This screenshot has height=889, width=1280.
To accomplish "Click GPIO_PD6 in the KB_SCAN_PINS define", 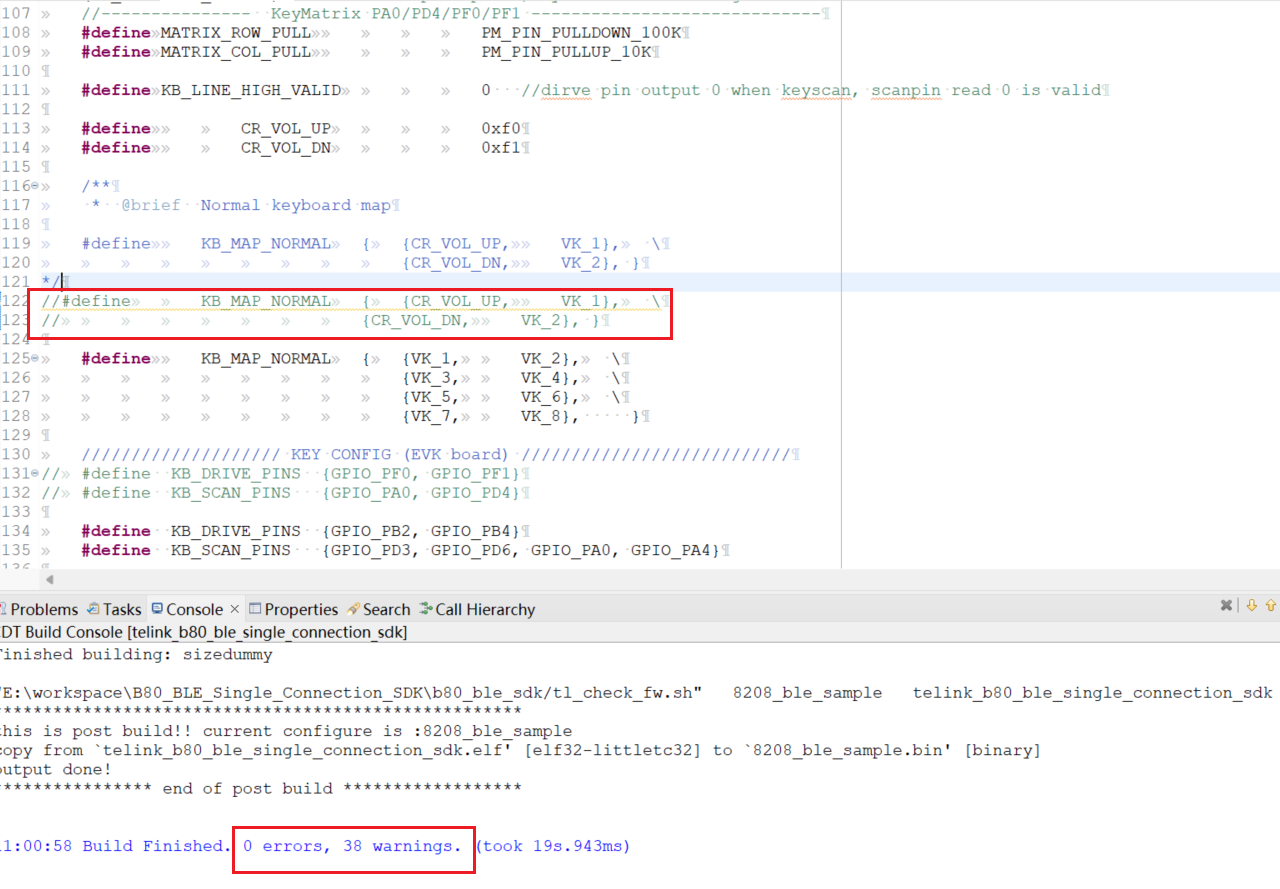I will tap(470, 550).
